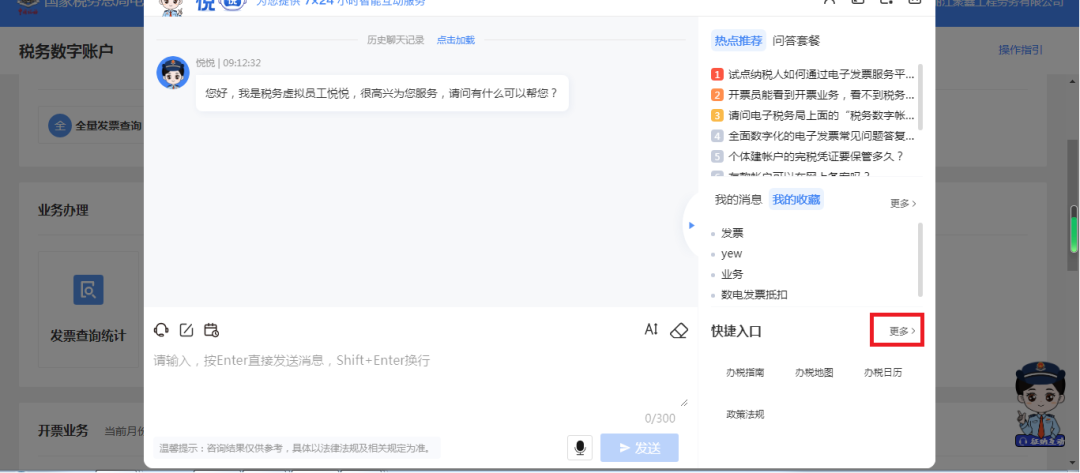
Task: Change font size via AI icon
Action: [x=652, y=330]
